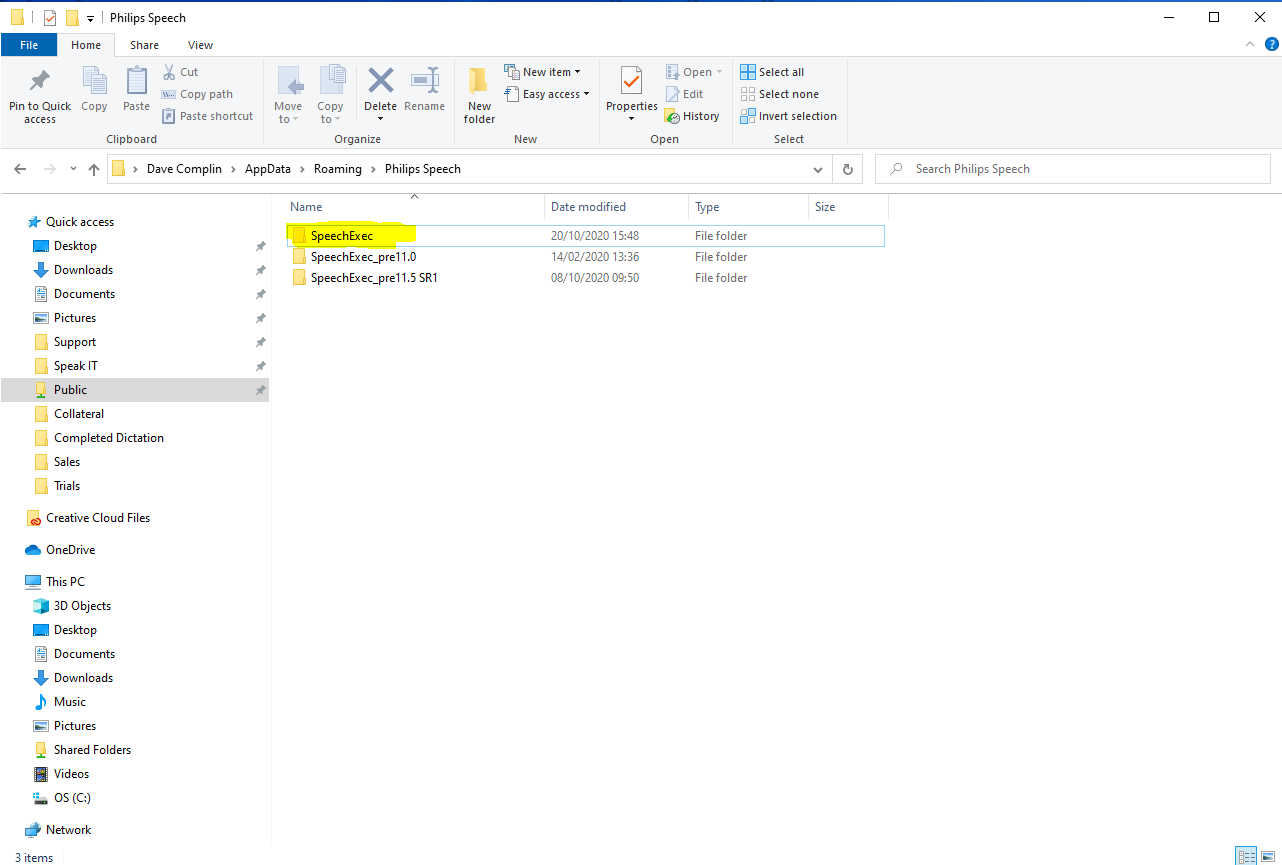The width and height of the screenshot is (1282, 865).
Task: Create a New folder
Action: pos(480,95)
